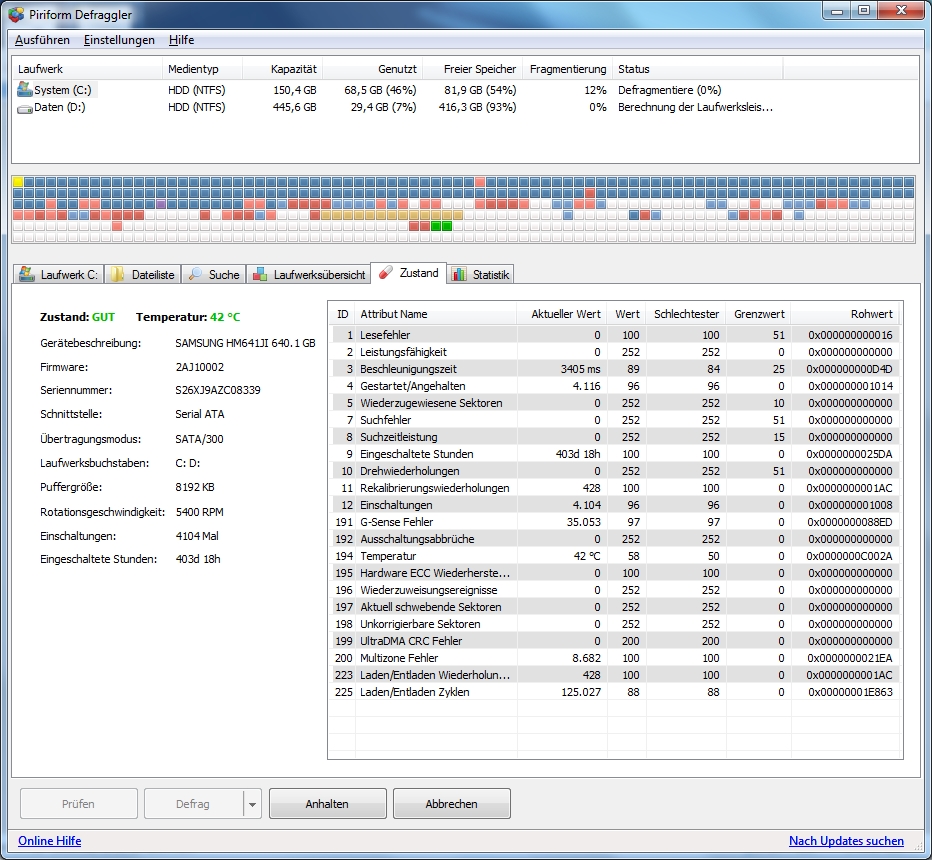This screenshot has width=932, height=860.
Task: Select the G-Sense Fehler row
Action: [x=615, y=522]
